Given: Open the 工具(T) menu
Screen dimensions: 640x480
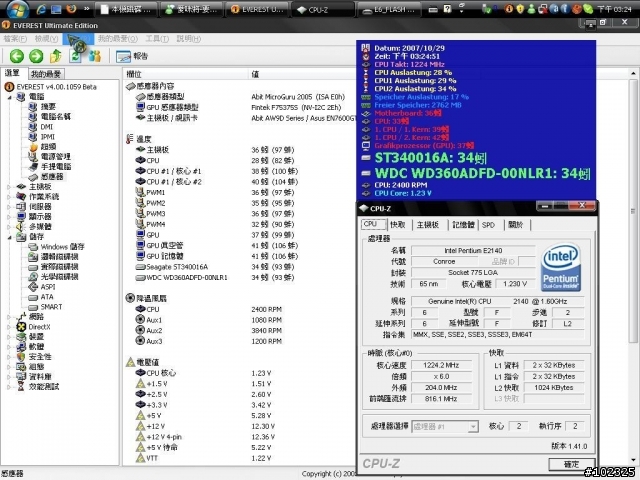Looking at the screenshot, I should (157, 39).
